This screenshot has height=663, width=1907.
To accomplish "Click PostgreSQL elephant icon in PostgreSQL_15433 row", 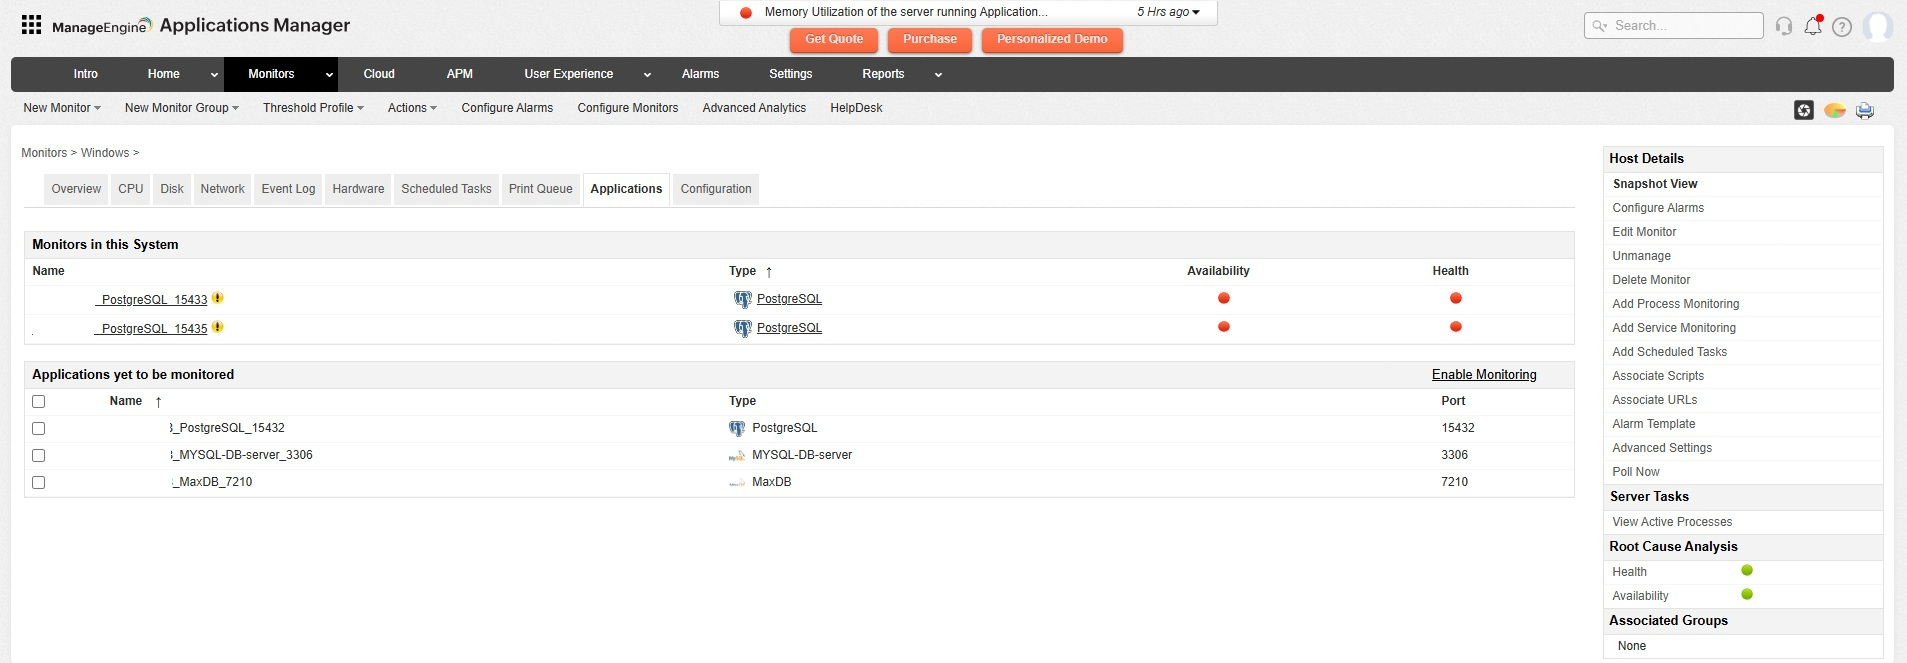I will 742,299.
